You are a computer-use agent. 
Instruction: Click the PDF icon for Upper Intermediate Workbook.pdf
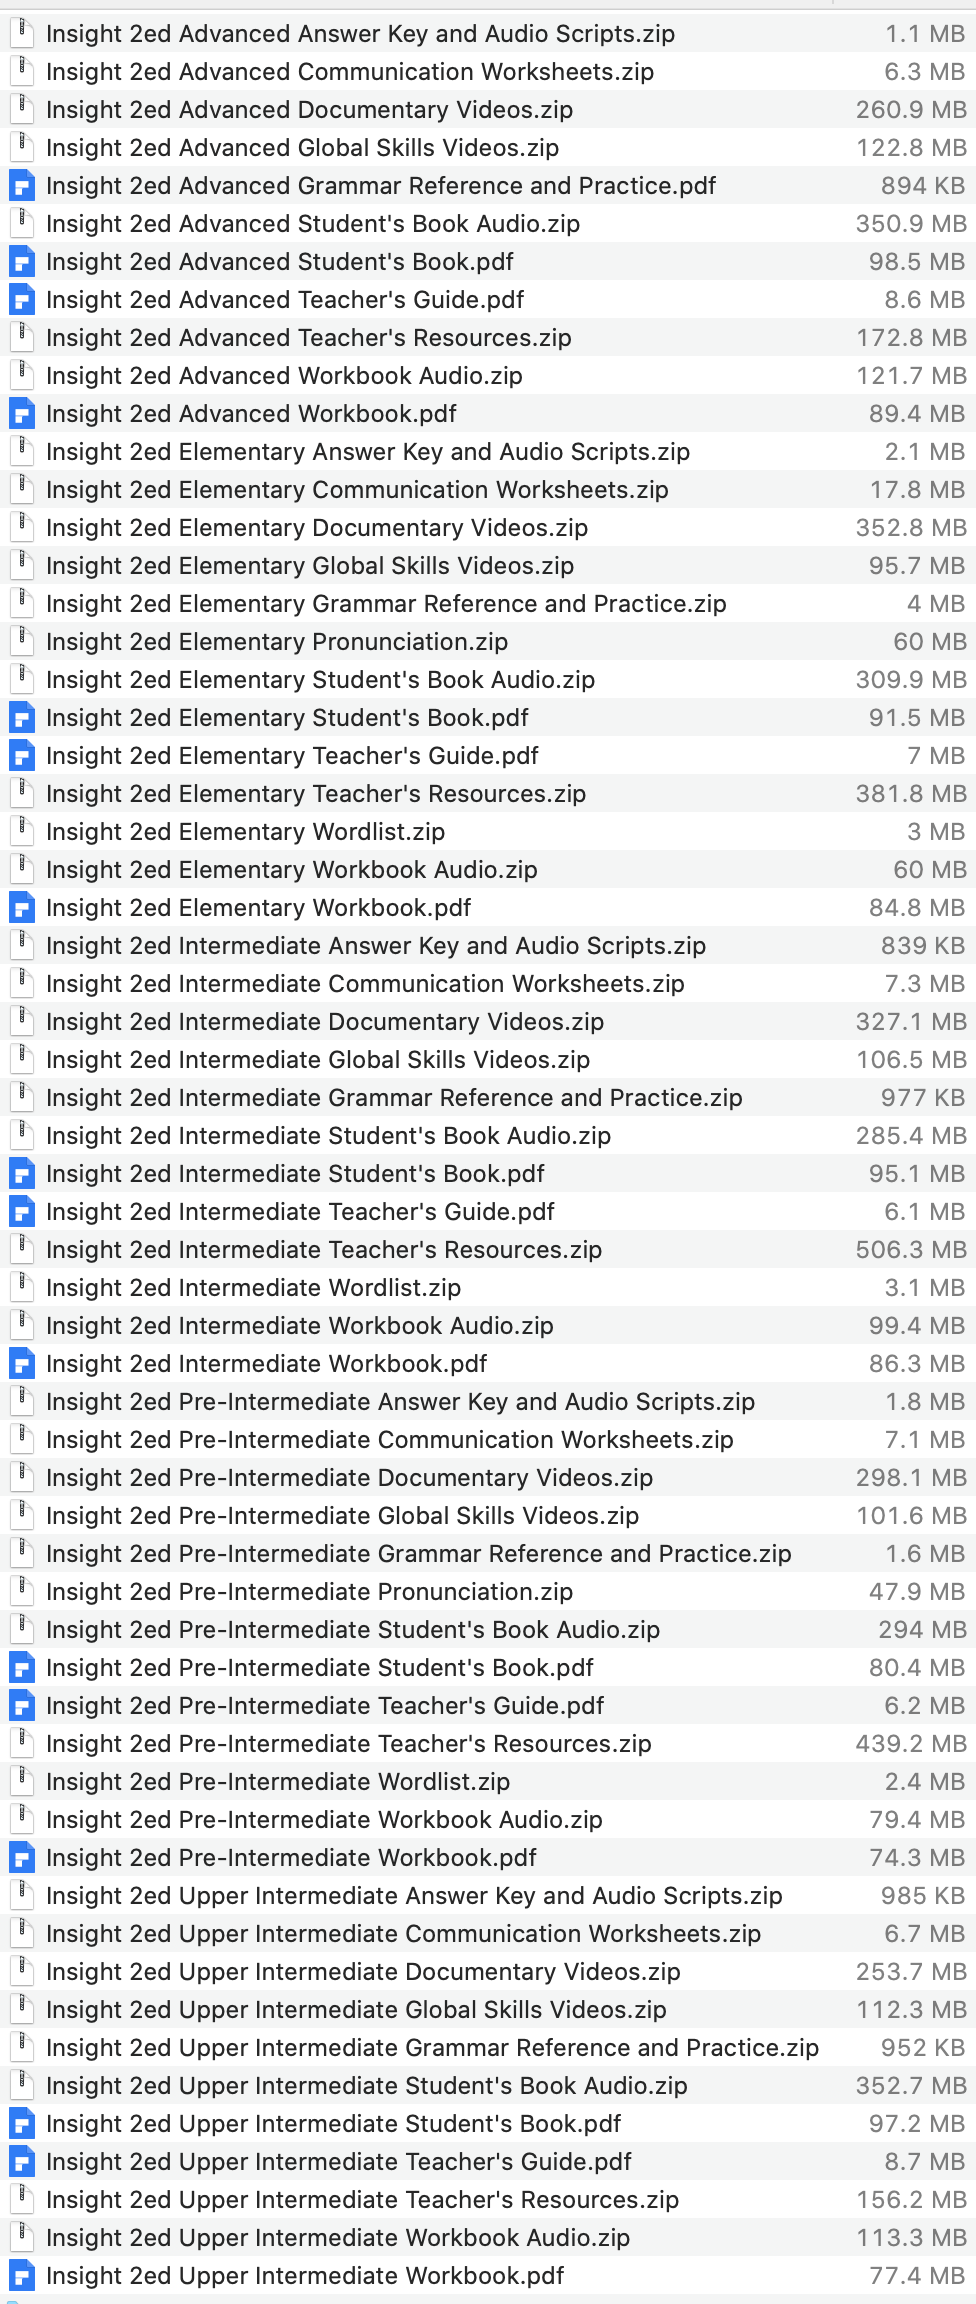(21, 2275)
